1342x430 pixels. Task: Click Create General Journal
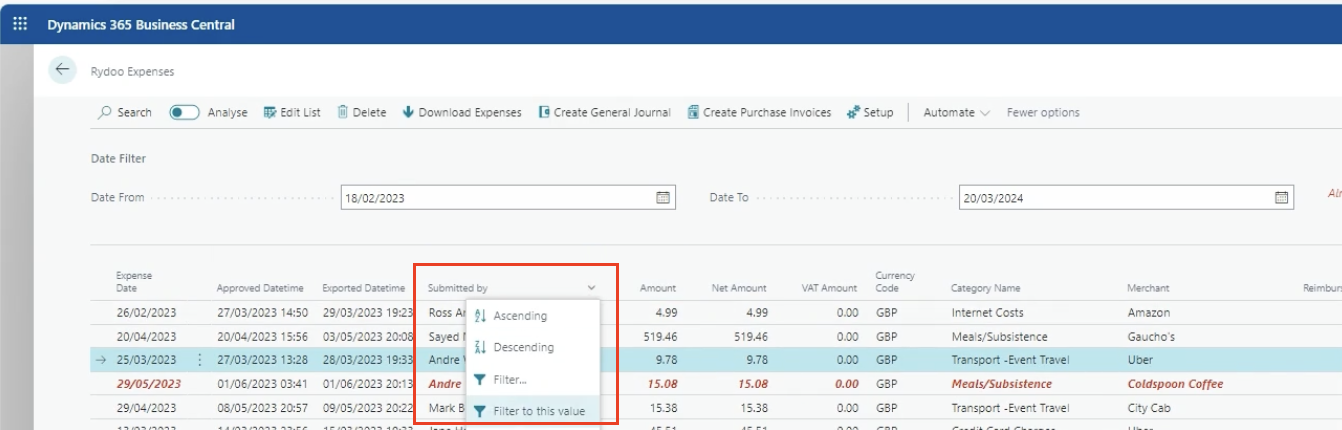pyautogui.click(x=605, y=112)
